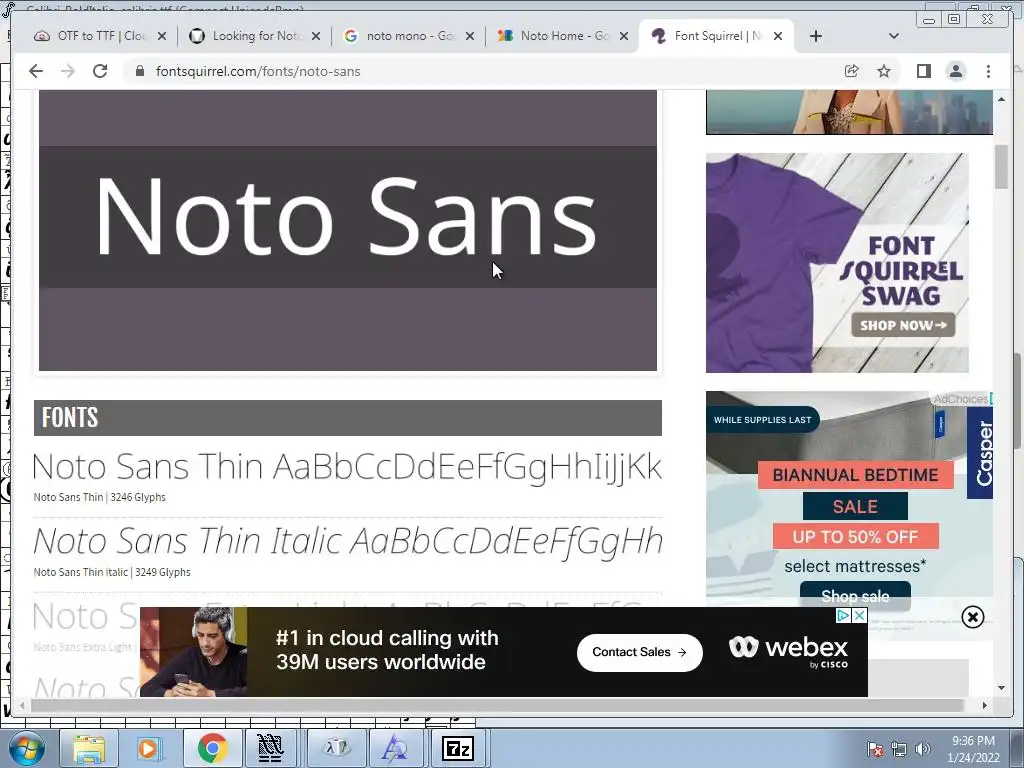Close the Webex banner ad with X
This screenshot has width=1024, height=768.
859,615
